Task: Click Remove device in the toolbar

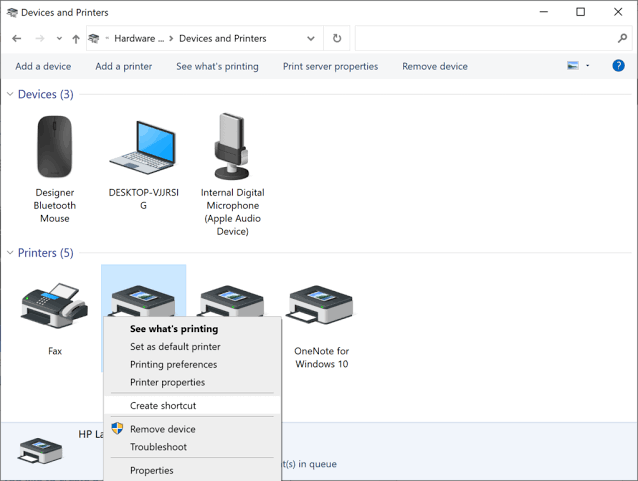Action: click(x=435, y=66)
